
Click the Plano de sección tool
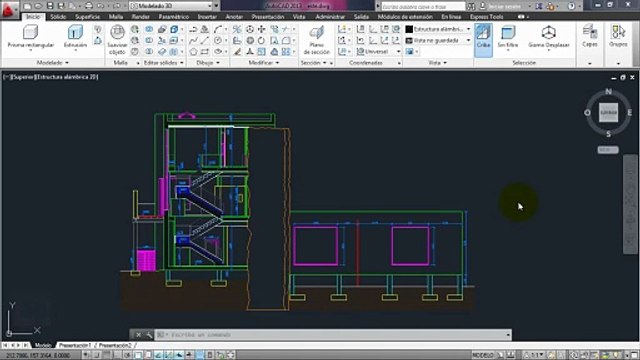tap(317, 40)
